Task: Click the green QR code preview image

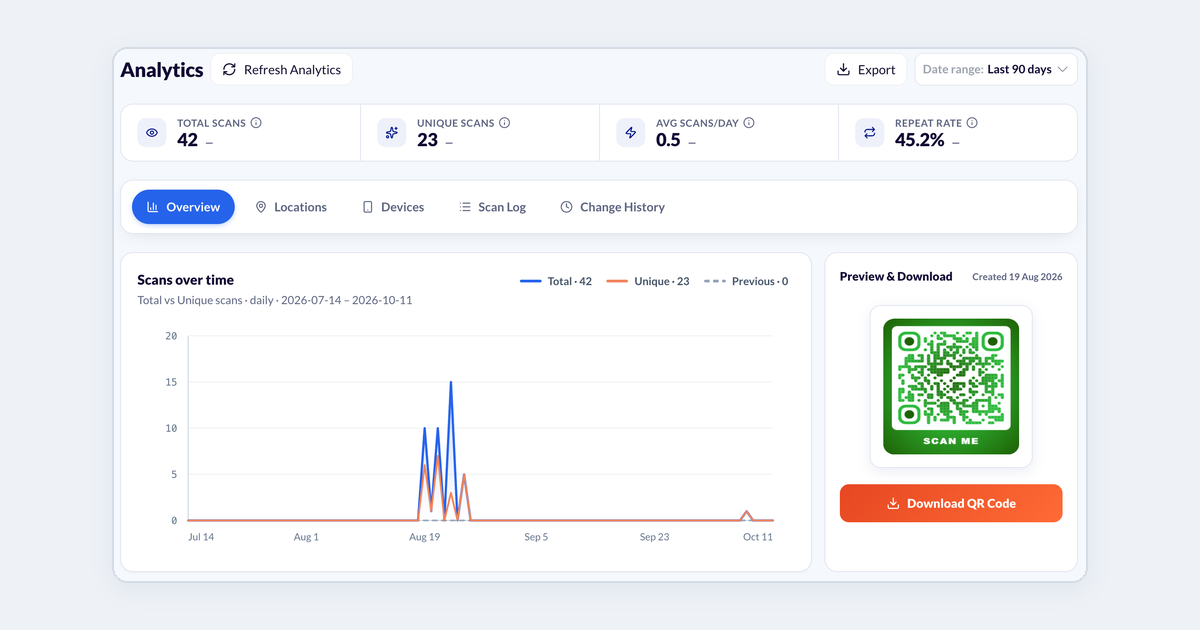Action: pyautogui.click(x=951, y=386)
